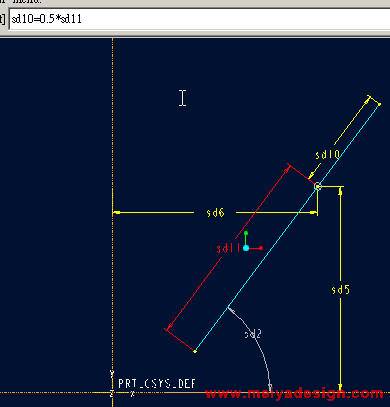
Task: Select the red sd11 dimension label
Action: click(228, 248)
